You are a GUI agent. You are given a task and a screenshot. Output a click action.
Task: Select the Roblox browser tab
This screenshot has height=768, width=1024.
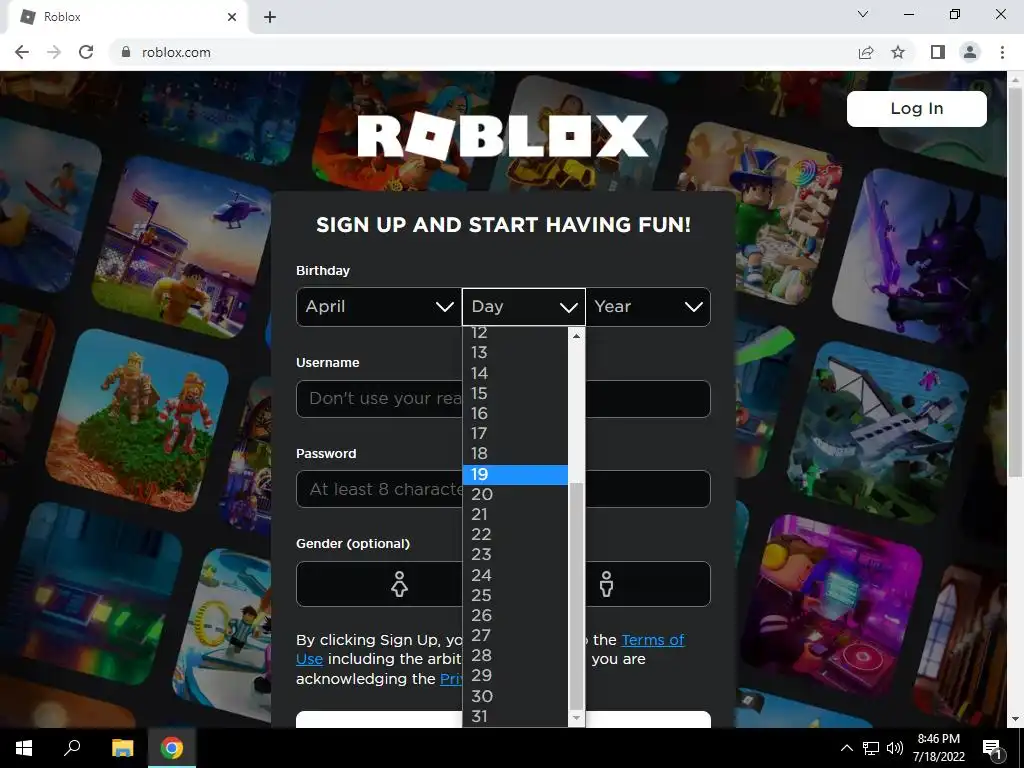click(x=127, y=17)
